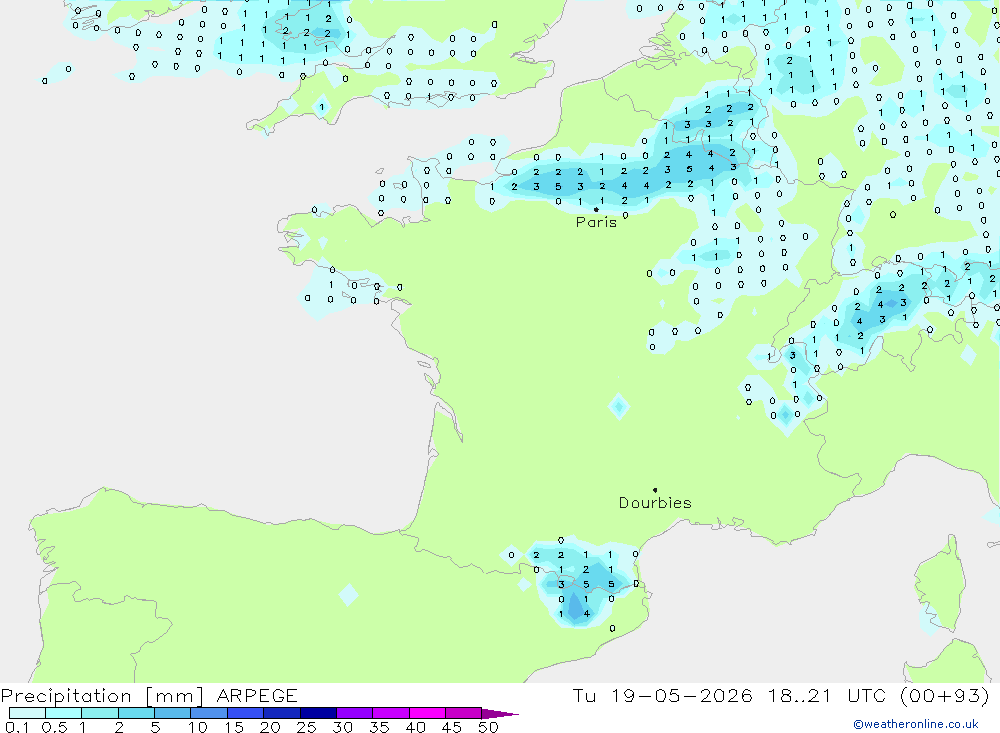Click the '35' legend scale value

point(379,727)
